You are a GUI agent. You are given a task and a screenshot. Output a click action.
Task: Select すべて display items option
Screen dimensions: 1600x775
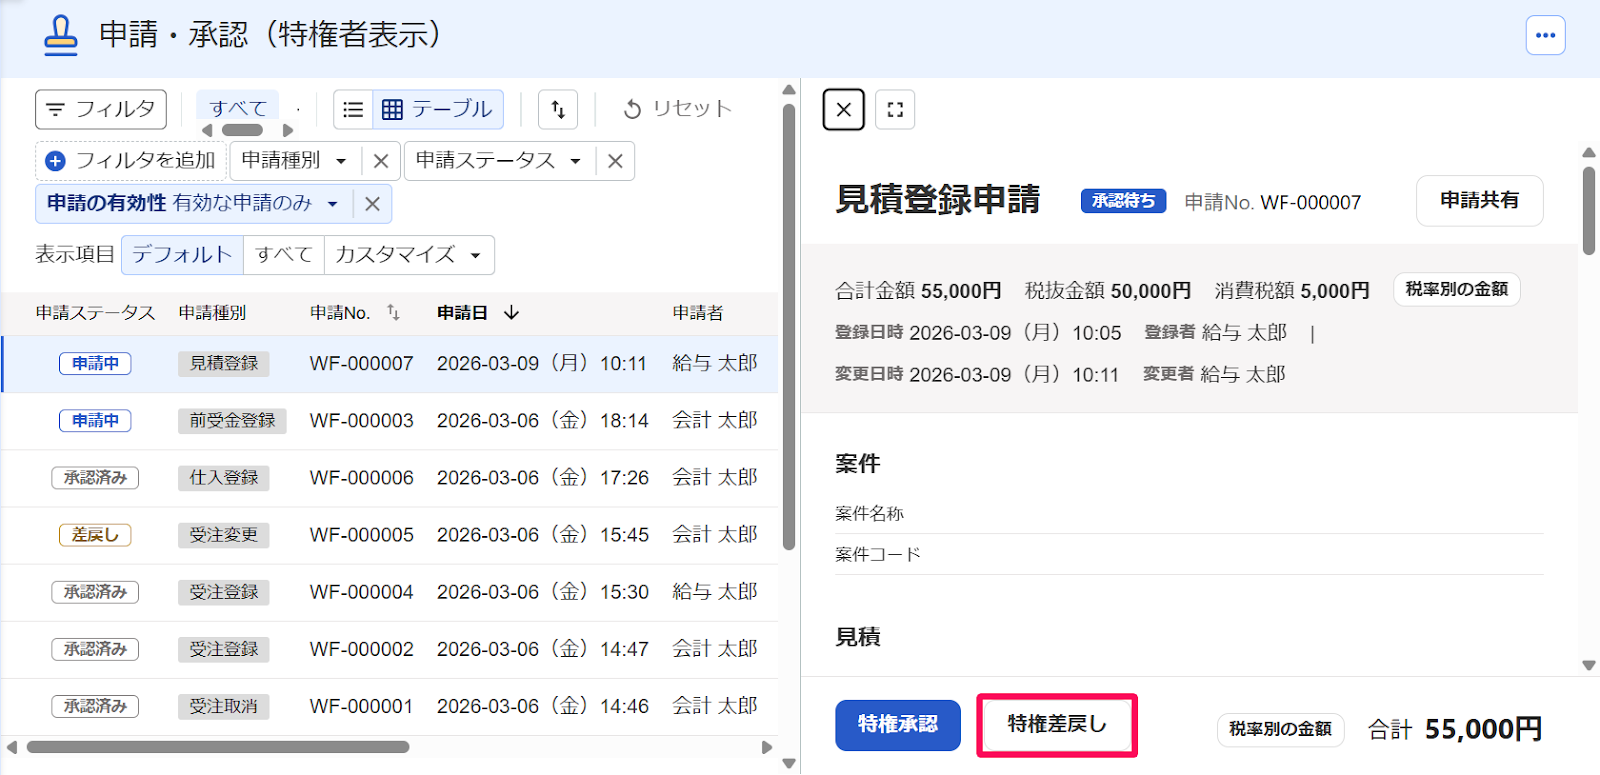tap(284, 255)
